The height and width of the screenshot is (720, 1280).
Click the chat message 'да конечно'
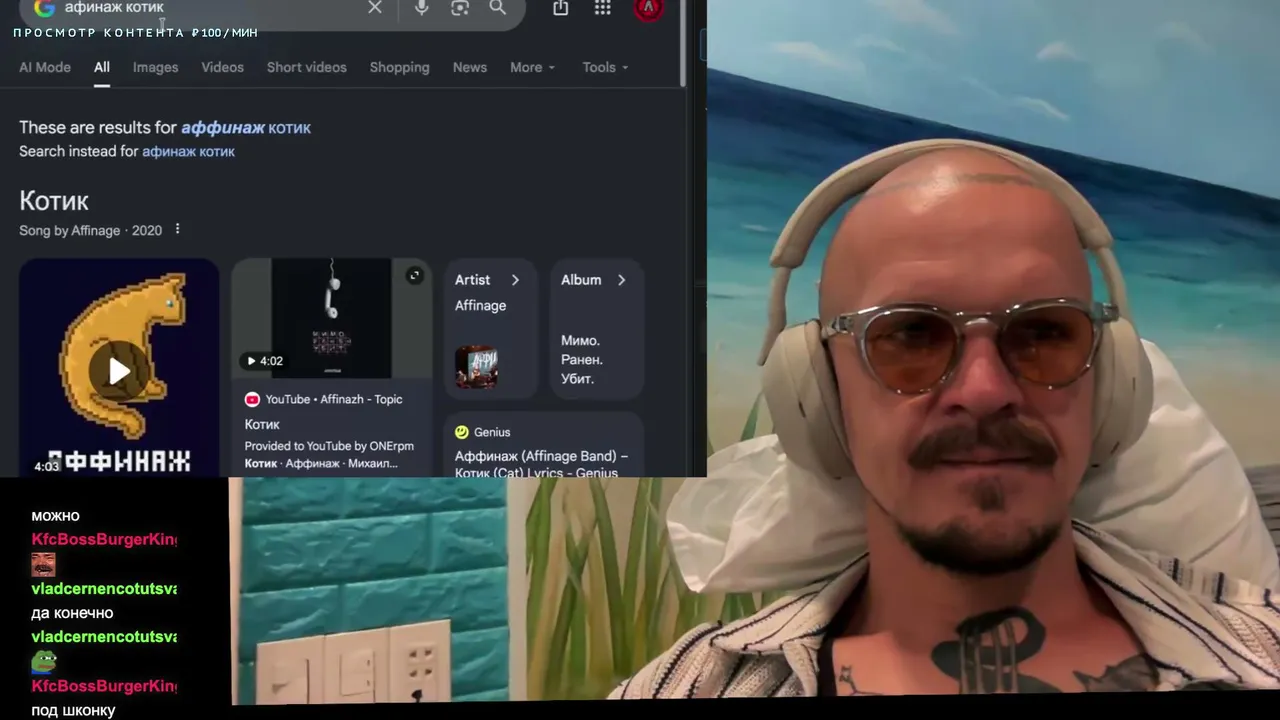(x=72, y=613)
